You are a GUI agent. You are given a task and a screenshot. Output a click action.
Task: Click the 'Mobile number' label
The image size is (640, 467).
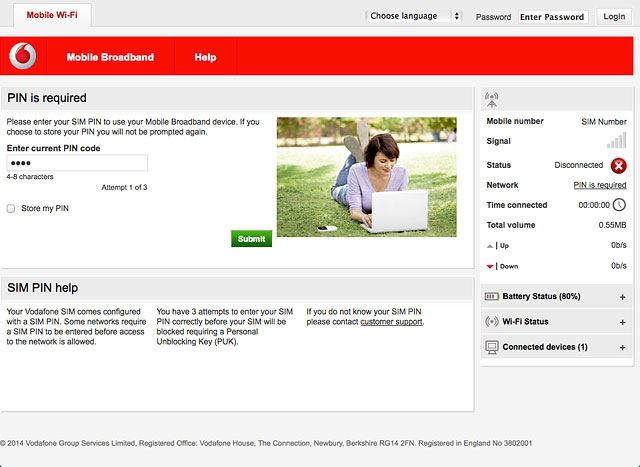[515, 121]
